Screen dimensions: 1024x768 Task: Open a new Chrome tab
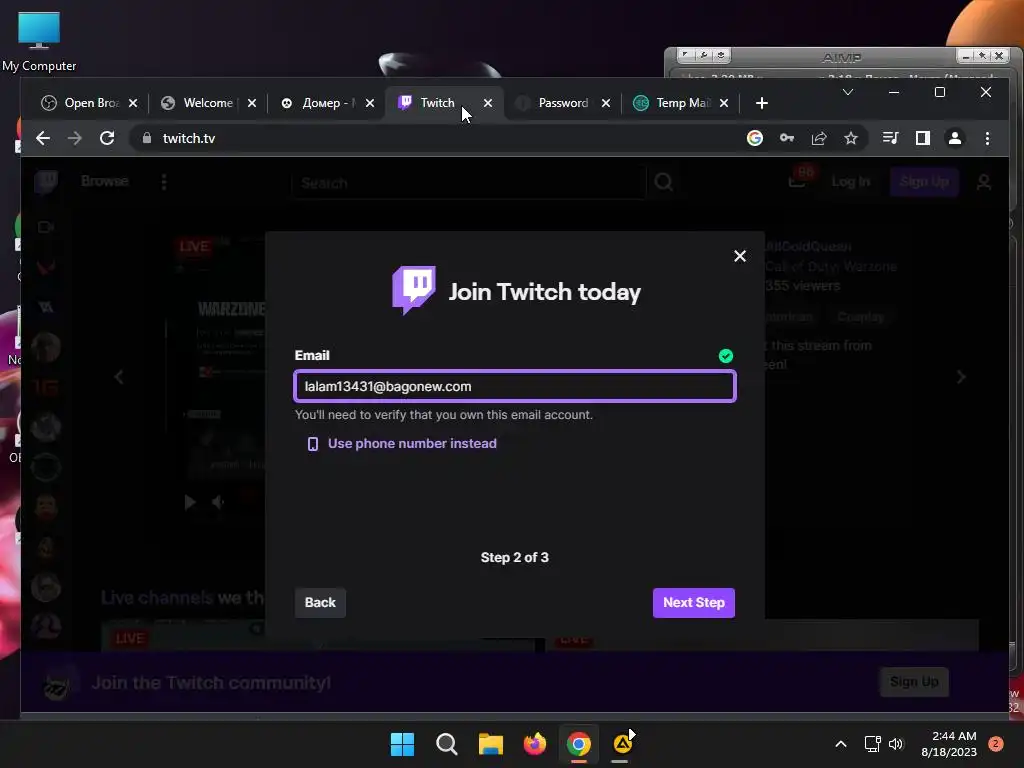click(761, 103)
